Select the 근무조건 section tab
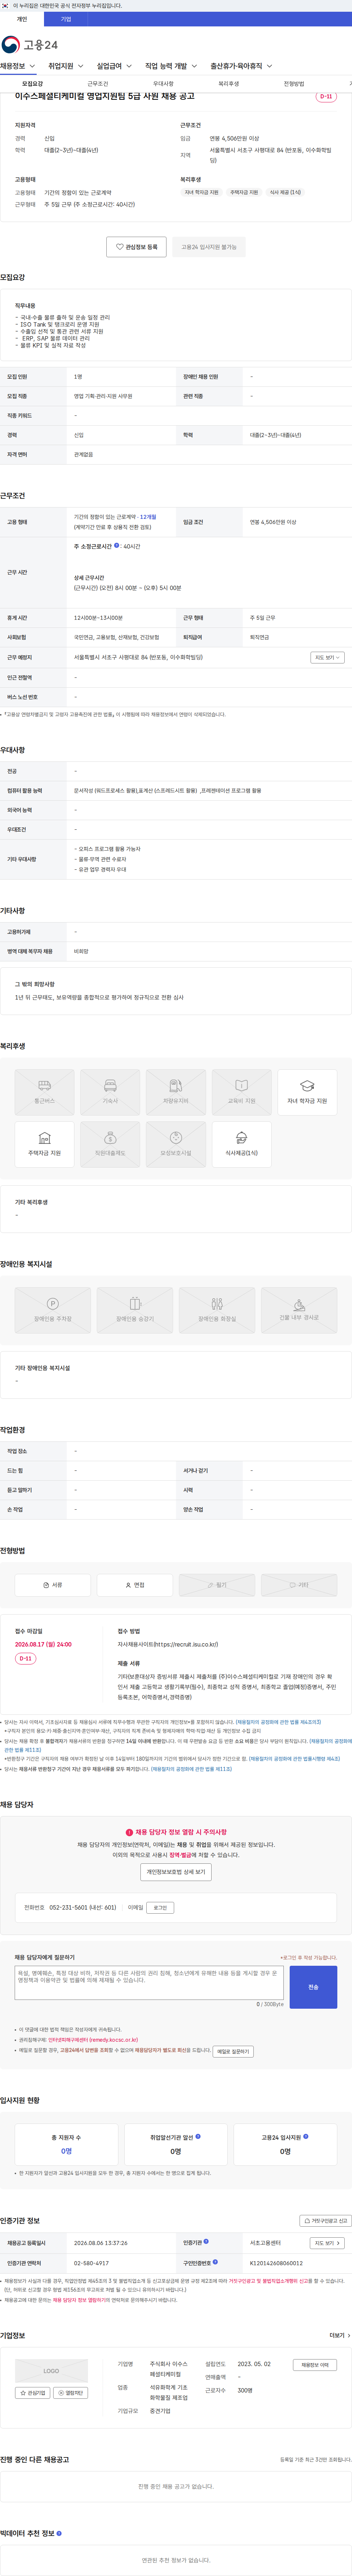The height and width of the screenshot is (2576, 352). tap(98, 84)
